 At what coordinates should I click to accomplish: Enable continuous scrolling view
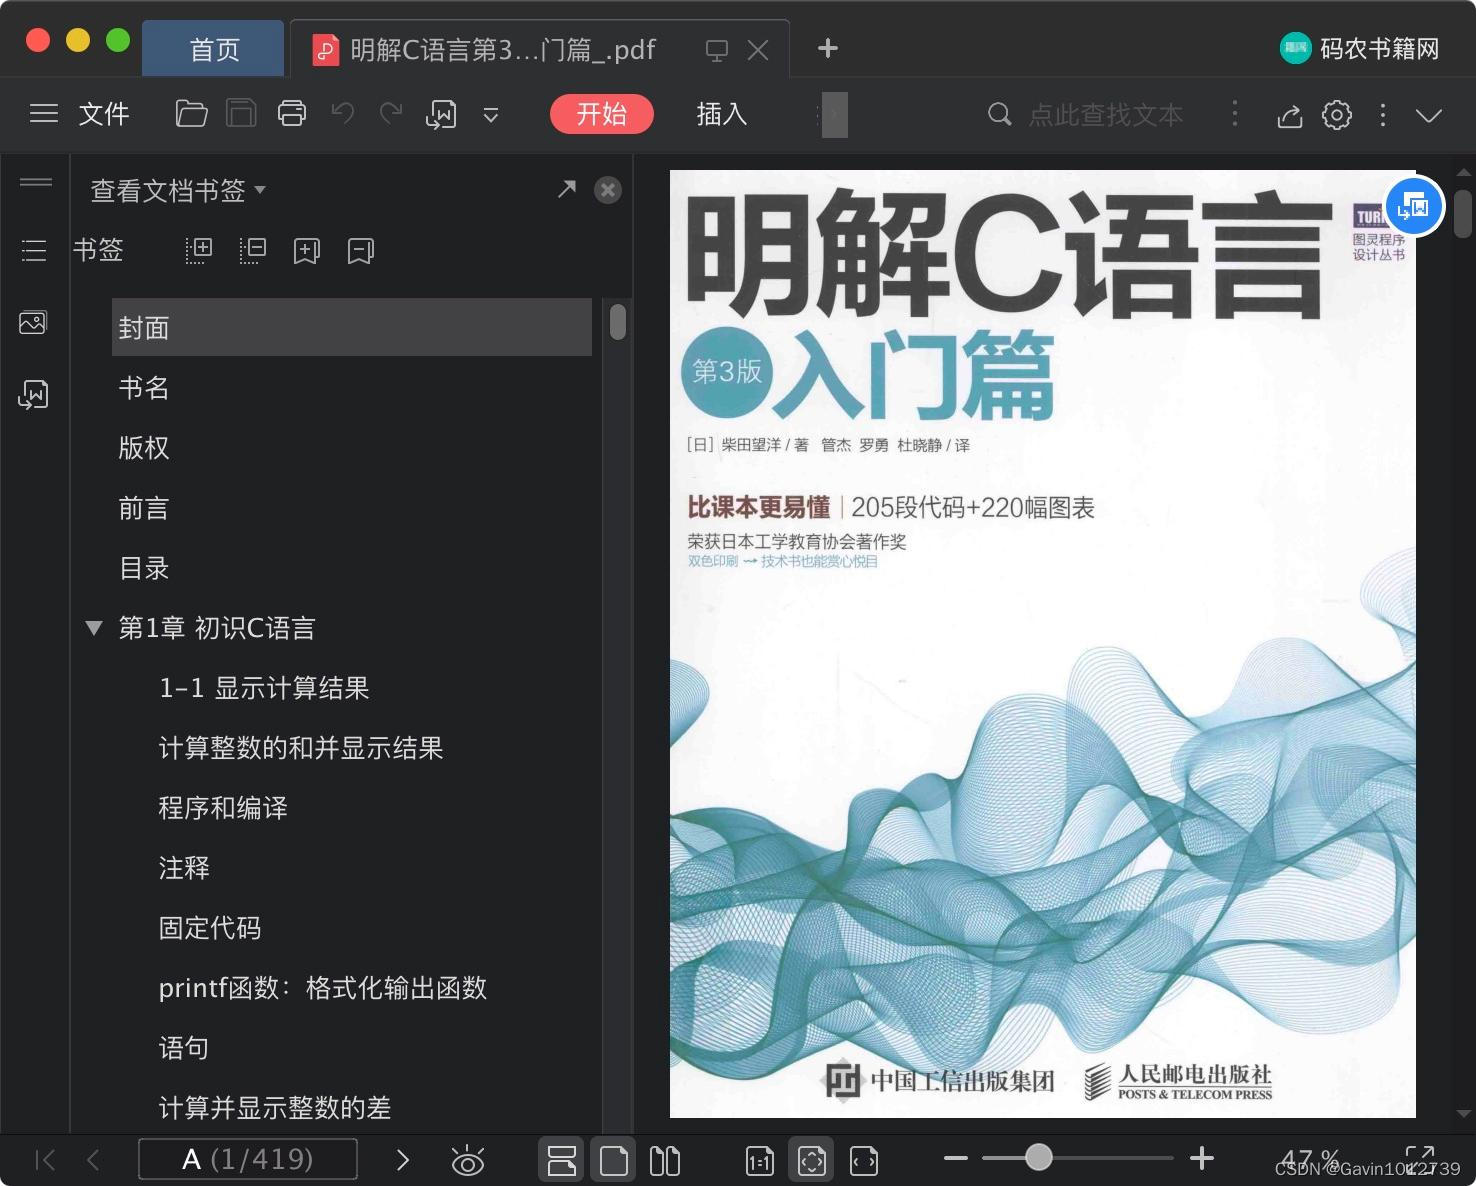pos(562,1160)
